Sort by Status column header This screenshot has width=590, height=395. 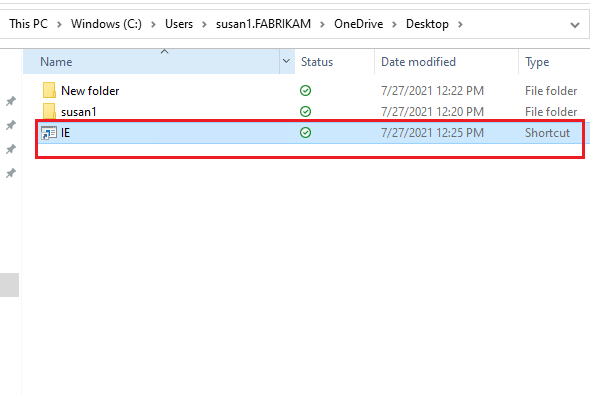click(334, 61)
